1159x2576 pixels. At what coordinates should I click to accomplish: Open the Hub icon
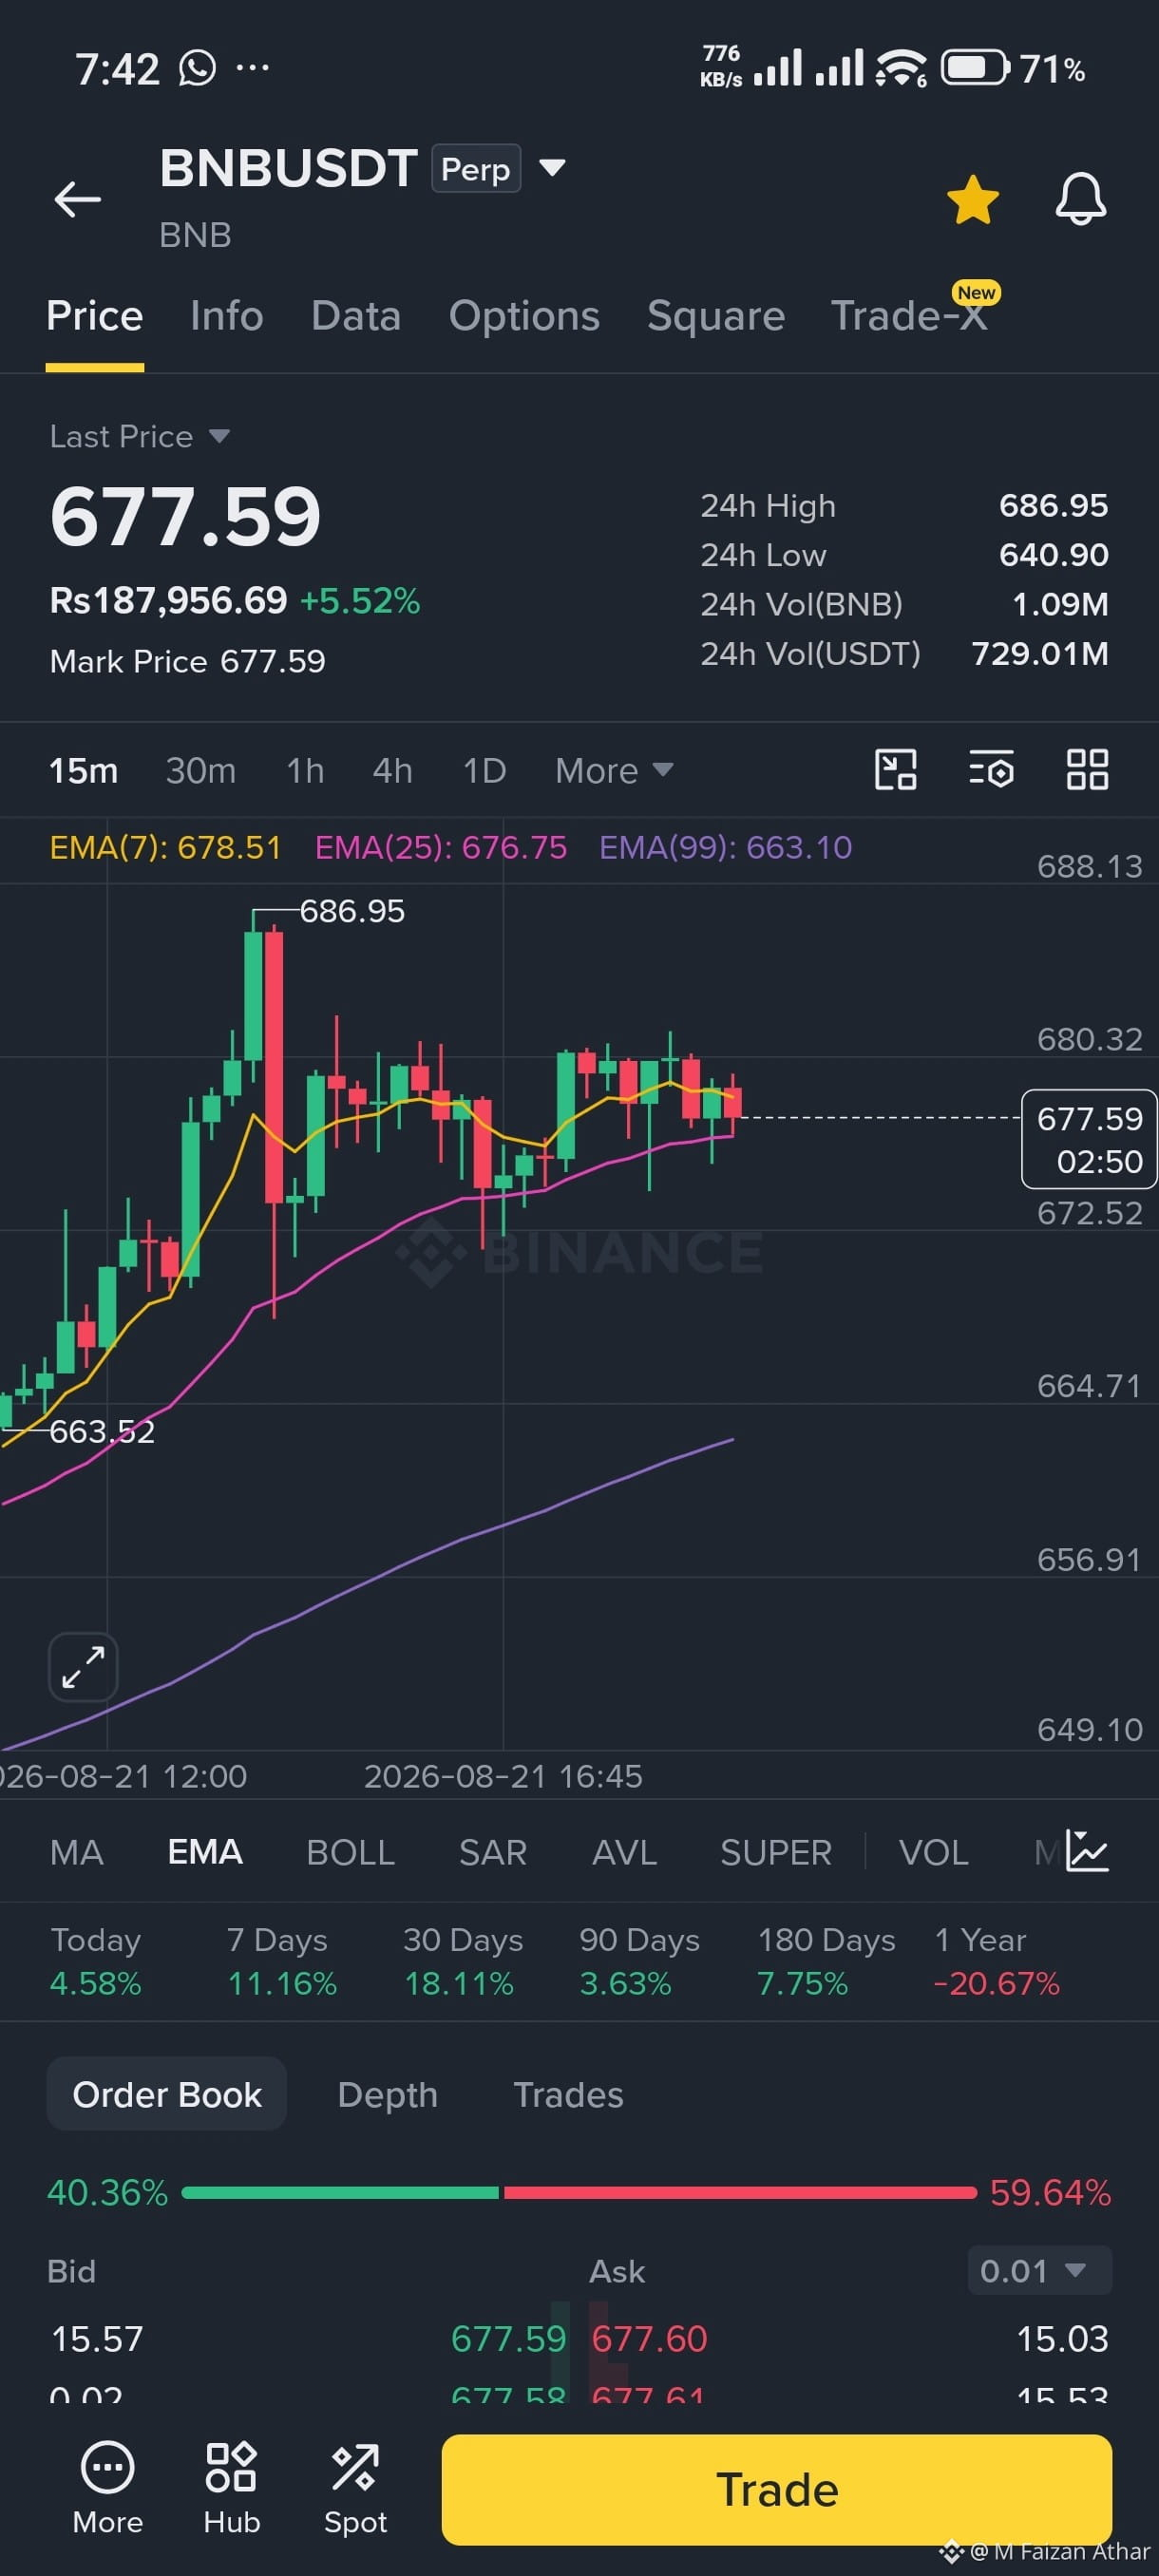231,2487
